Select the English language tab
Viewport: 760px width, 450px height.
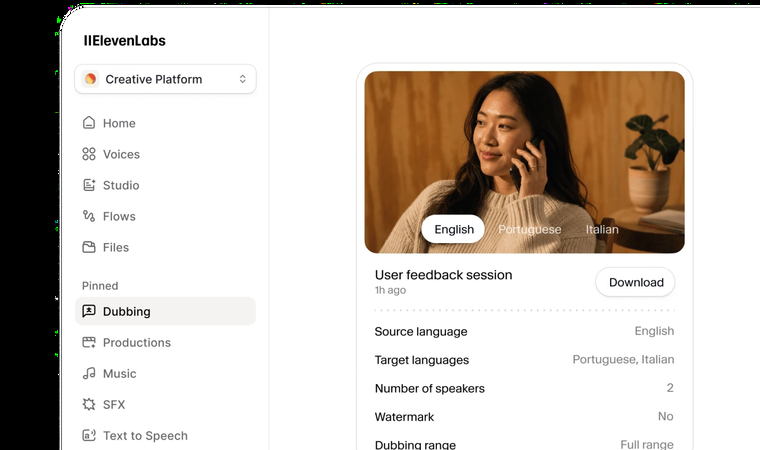coord(453,229)
